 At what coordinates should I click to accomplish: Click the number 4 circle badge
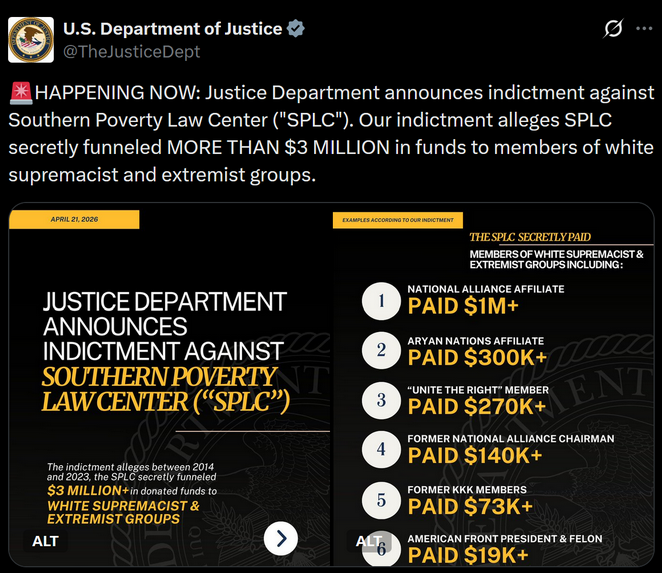[x=381, y=448]
